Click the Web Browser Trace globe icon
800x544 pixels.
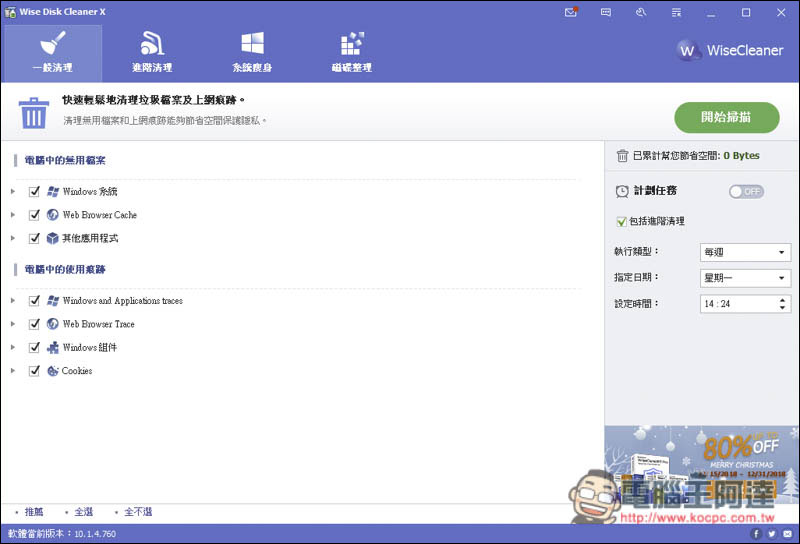(x=53, y=324)
